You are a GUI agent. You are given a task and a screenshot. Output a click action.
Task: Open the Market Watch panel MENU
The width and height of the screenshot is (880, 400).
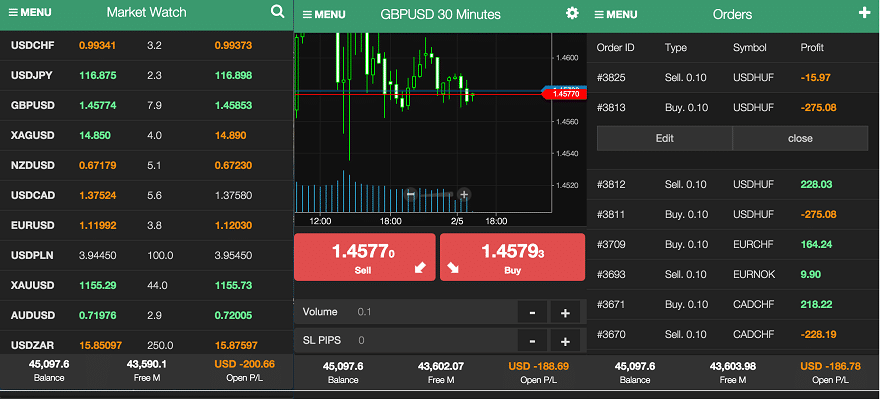31,14
